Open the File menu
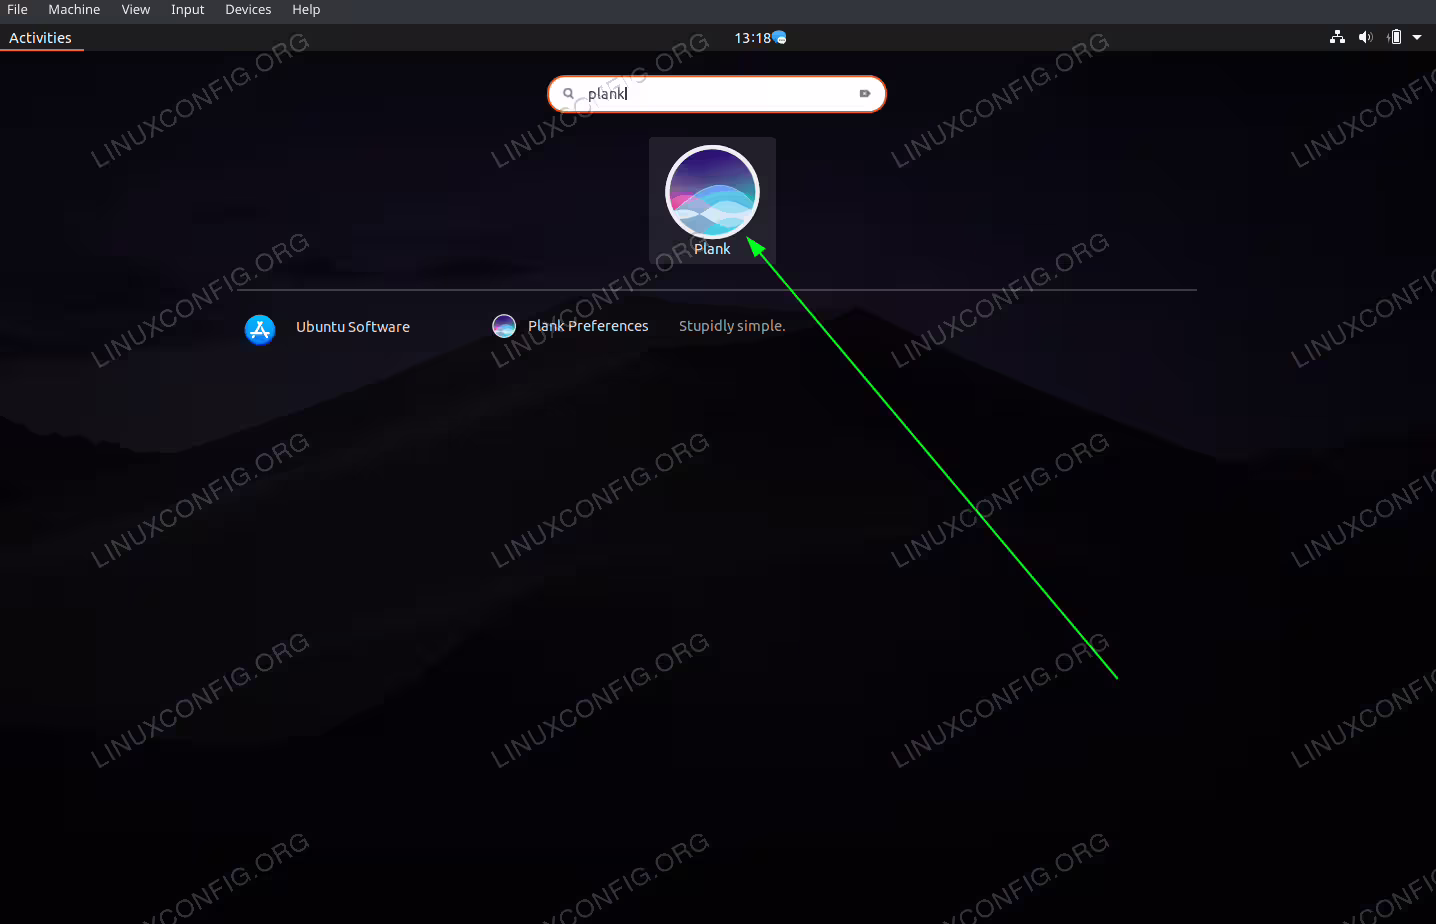This screenshot has height=924, width=1436. click(17, 10)
